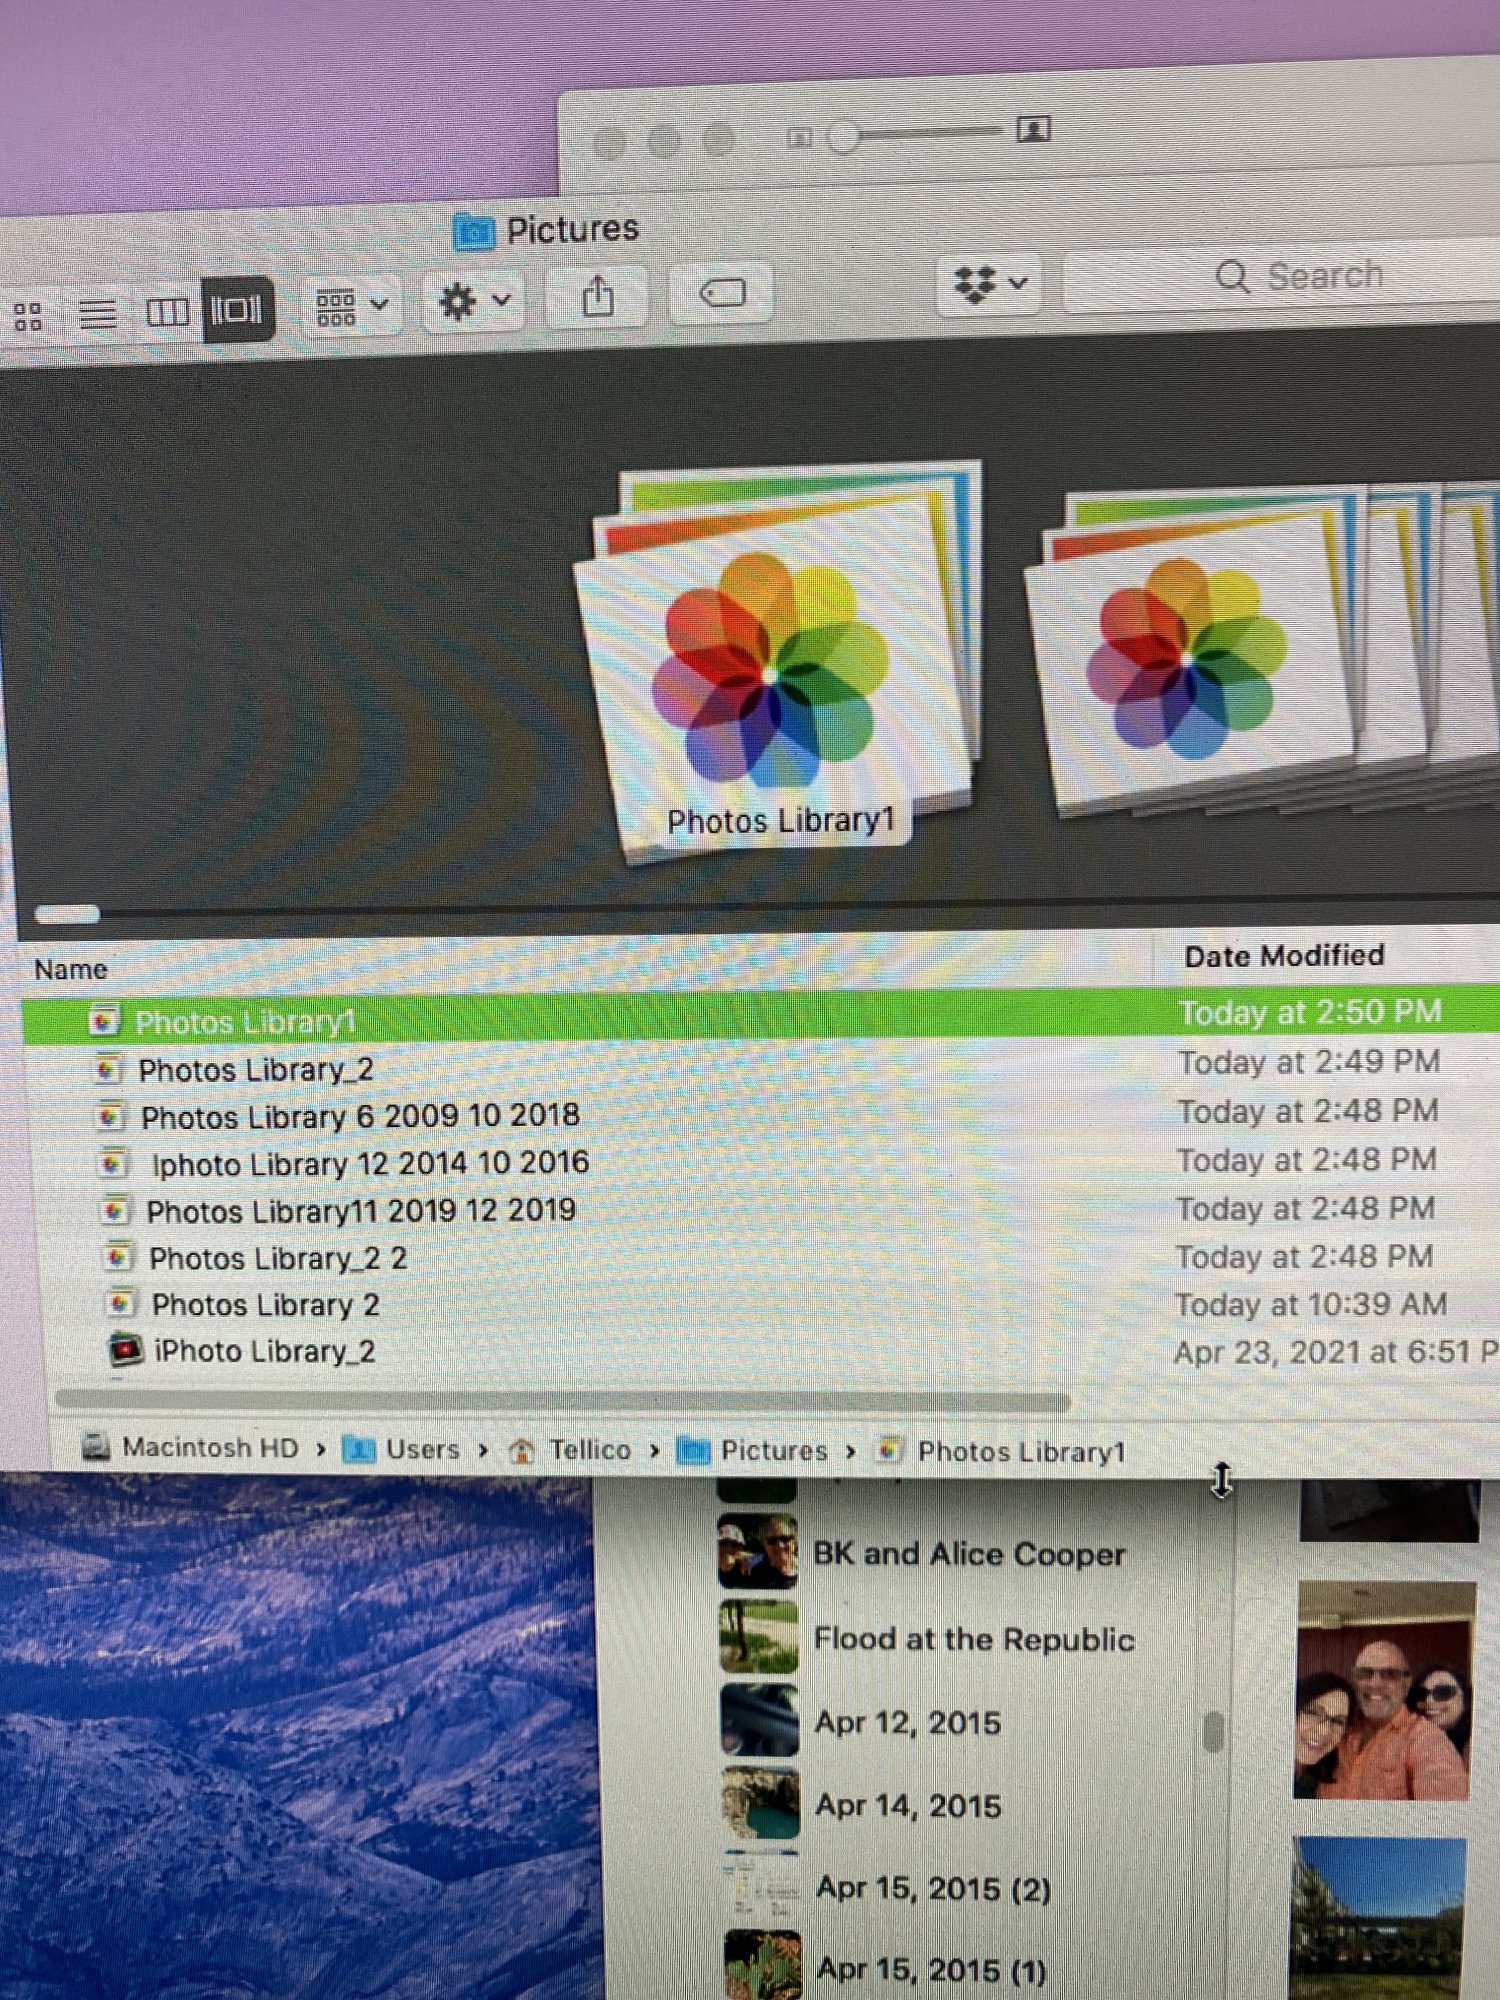The width and height of the screenshot is (1500, 2000).
Task: Switch Finder to list view
Action: click(x=97, y=314)
